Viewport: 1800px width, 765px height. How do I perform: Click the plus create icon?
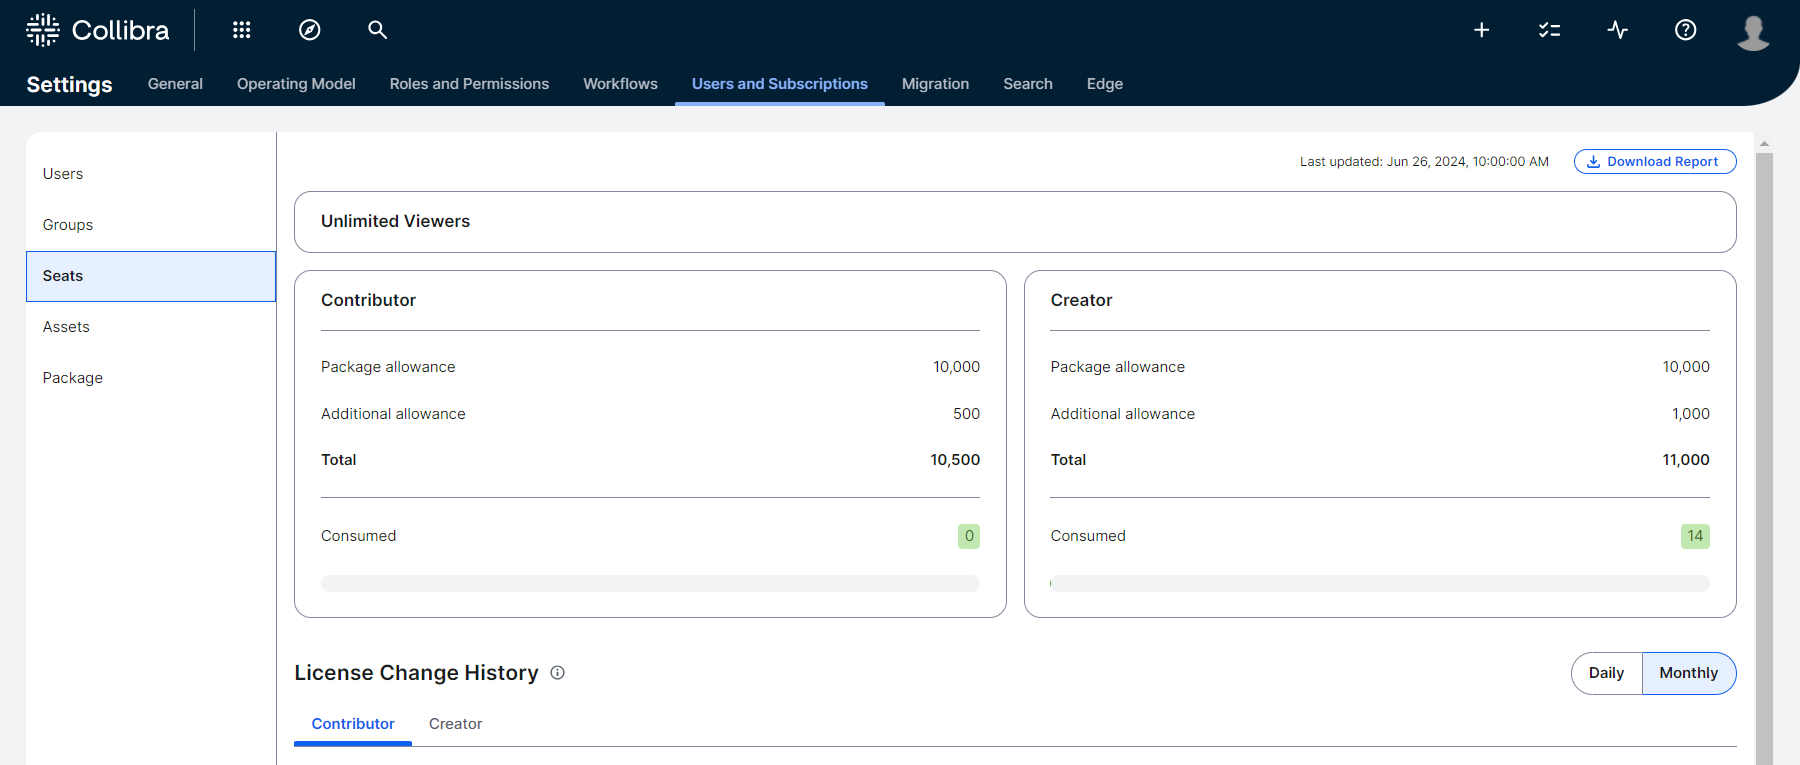pyautogui.click(x=1481, y=30)
